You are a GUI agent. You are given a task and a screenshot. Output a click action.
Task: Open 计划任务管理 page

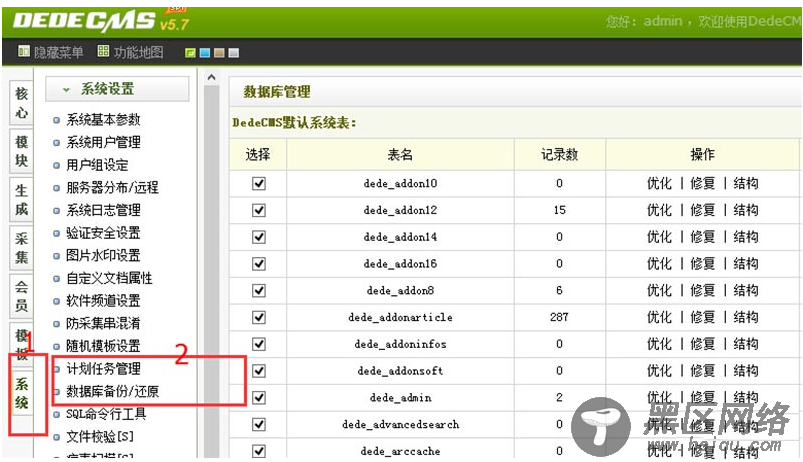(103, 368)
